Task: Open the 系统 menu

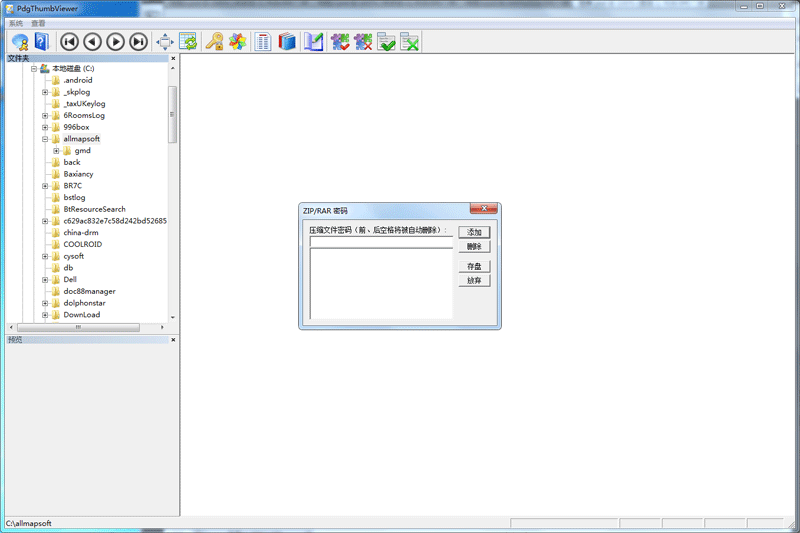Action: click(x=16, y=23)
